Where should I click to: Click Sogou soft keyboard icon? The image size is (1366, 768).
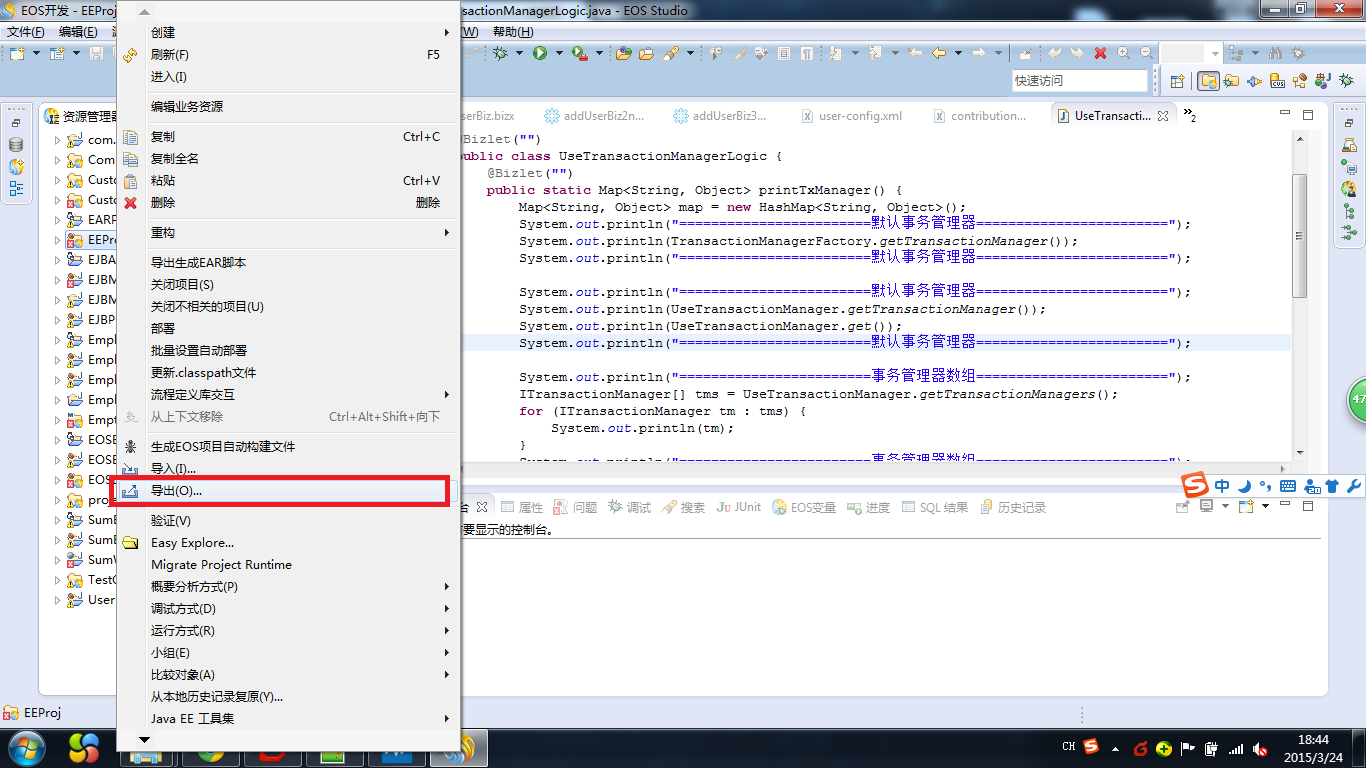(x=1288, y=487)
